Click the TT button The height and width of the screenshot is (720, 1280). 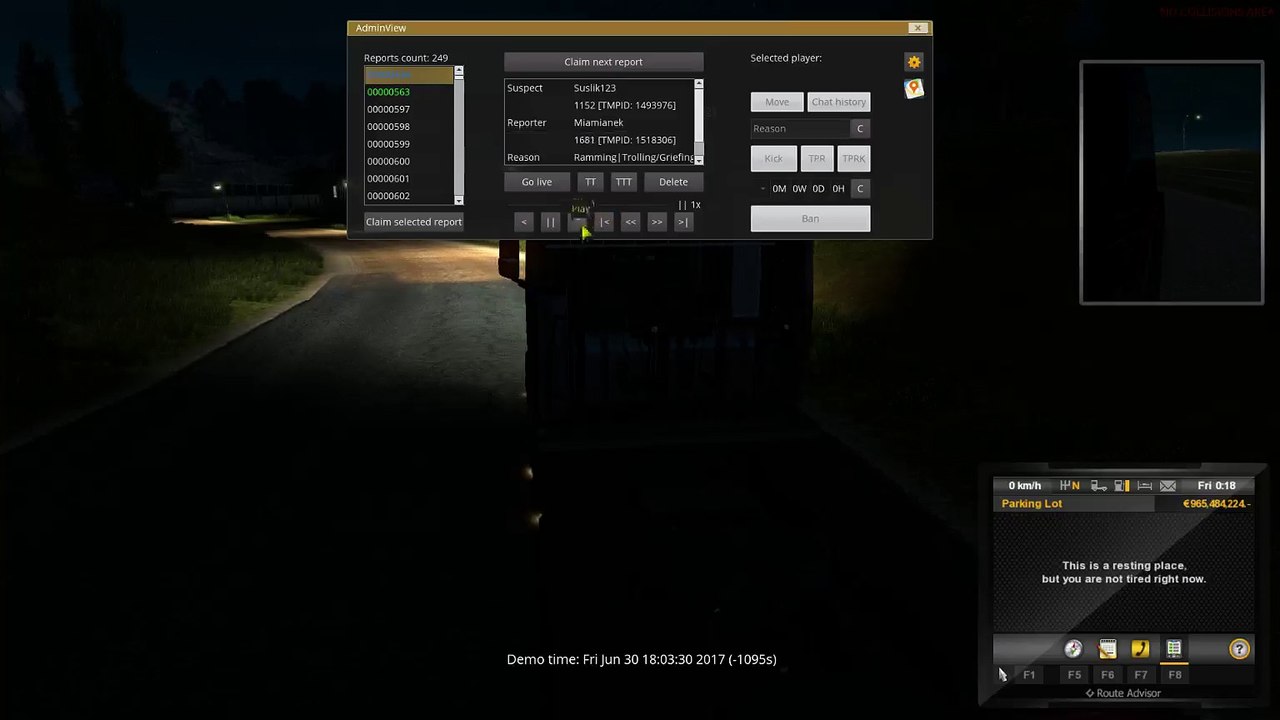click(590, 182)
